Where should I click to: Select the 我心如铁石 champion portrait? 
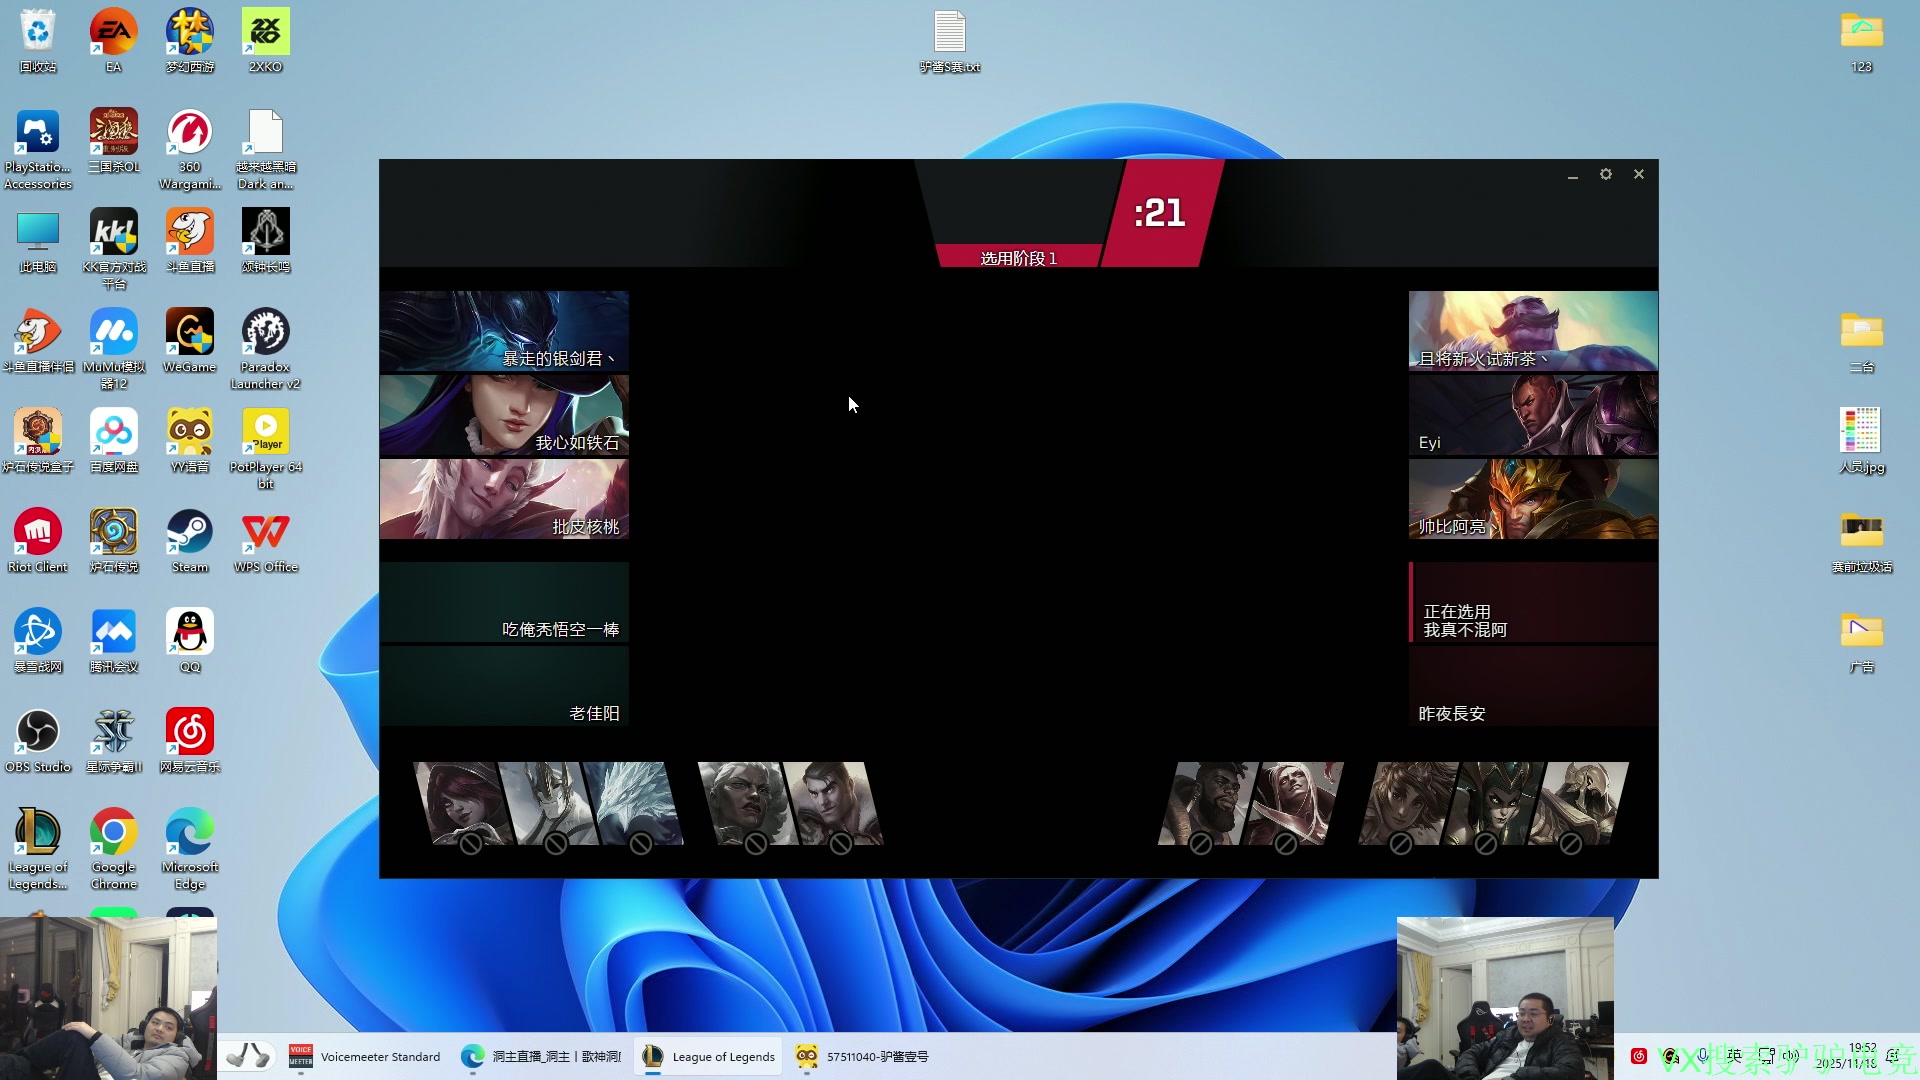504,416
